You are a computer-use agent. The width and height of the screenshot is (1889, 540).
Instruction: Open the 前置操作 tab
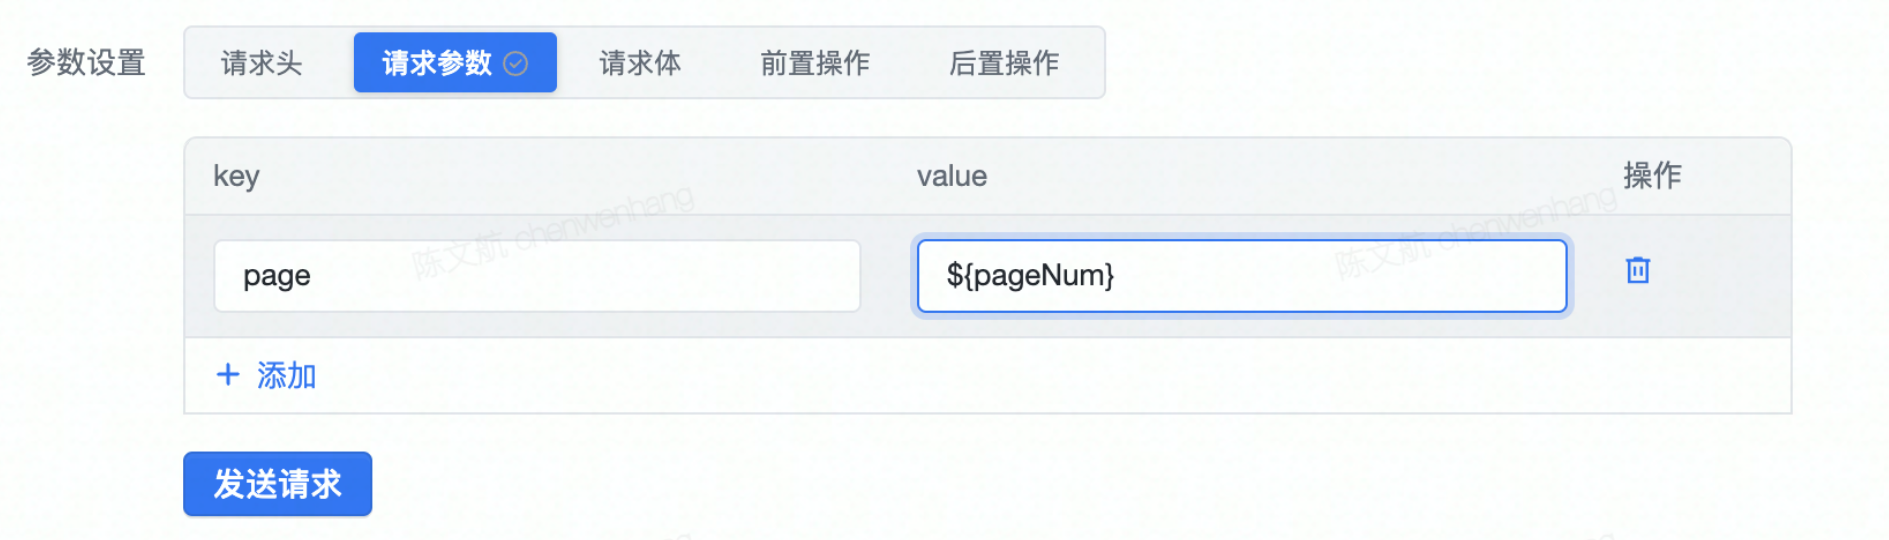click(x=815, y=63)
